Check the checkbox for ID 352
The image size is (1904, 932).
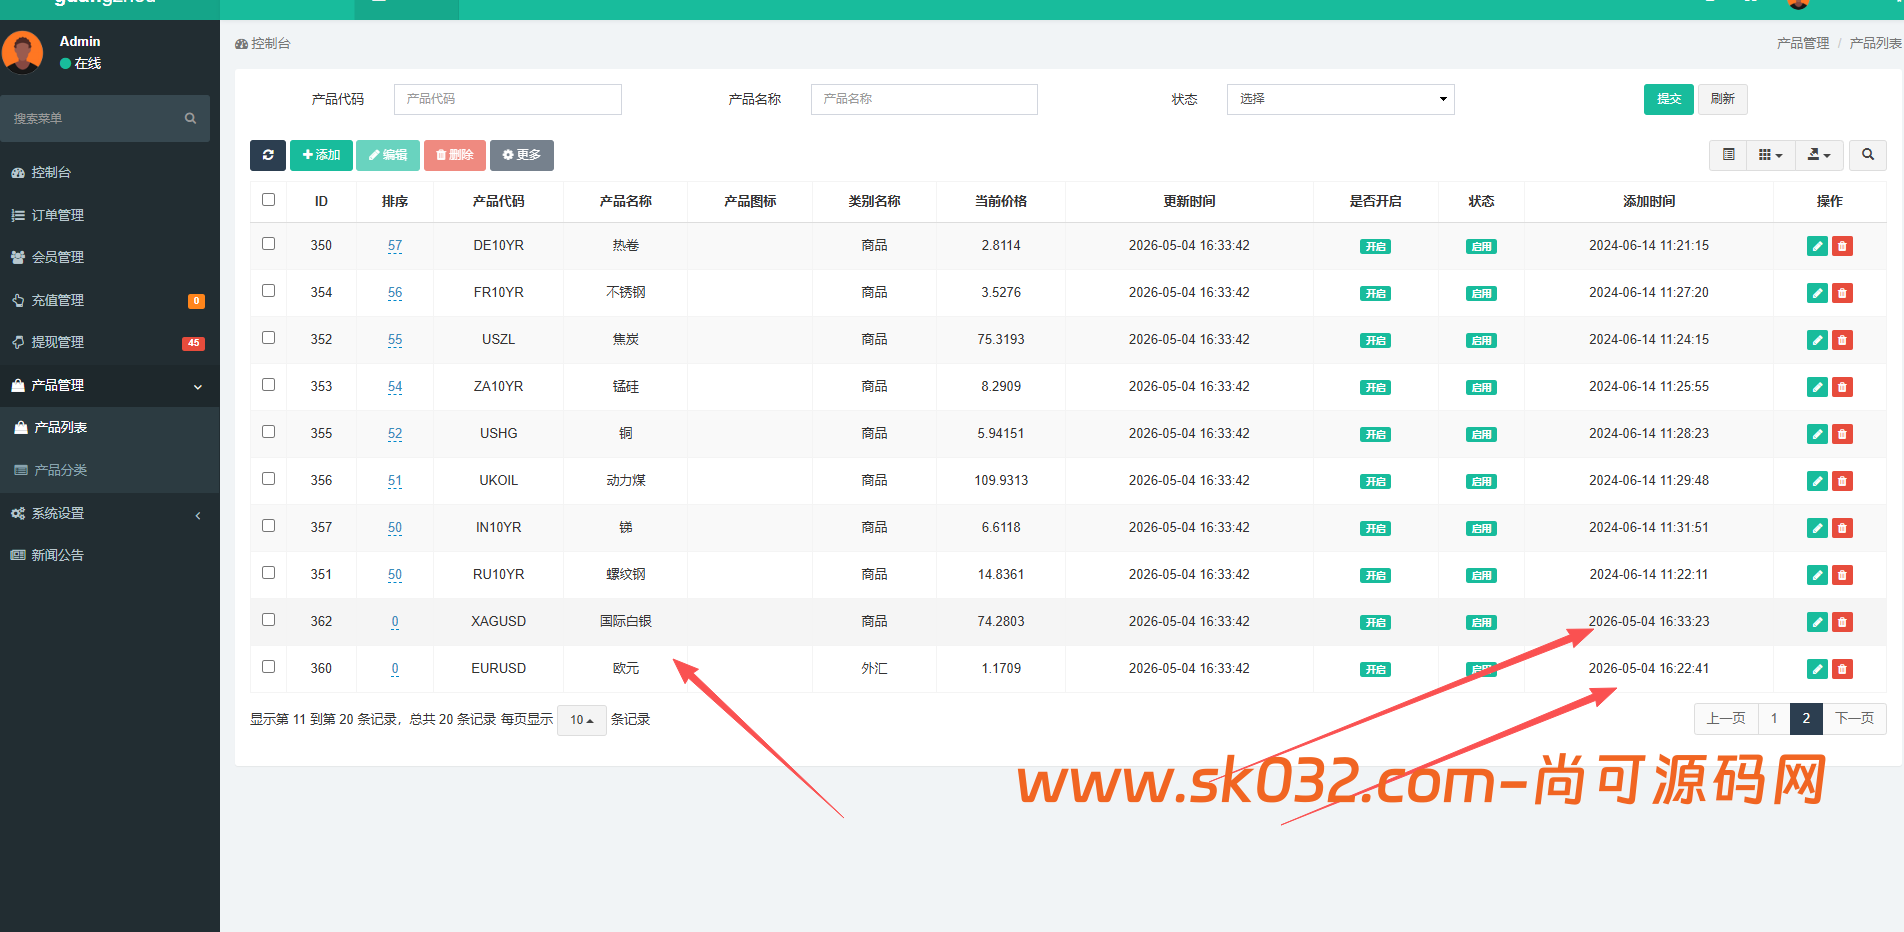[x=268, y=338]
